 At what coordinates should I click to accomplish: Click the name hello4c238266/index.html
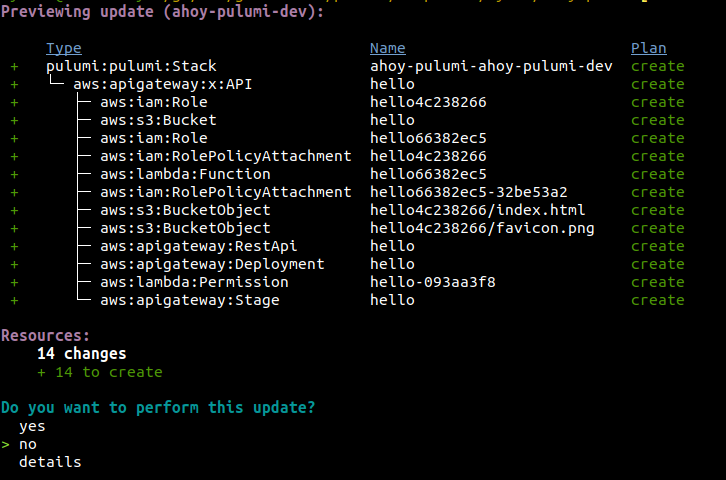[477, 210]
